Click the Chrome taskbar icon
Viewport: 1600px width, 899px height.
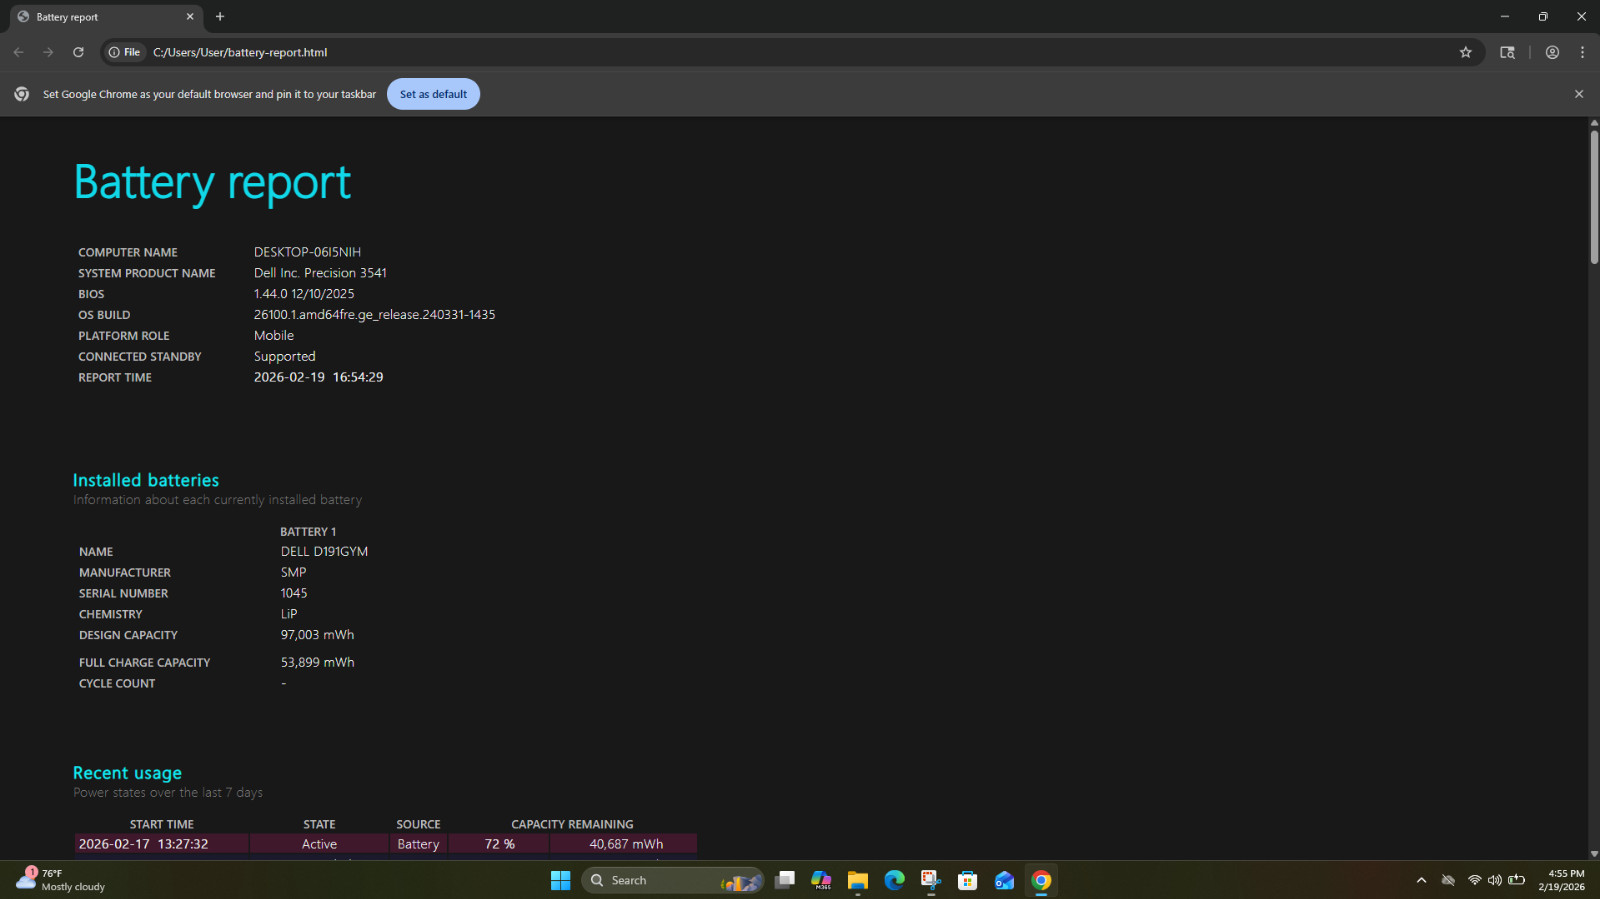click(1041, 880)
